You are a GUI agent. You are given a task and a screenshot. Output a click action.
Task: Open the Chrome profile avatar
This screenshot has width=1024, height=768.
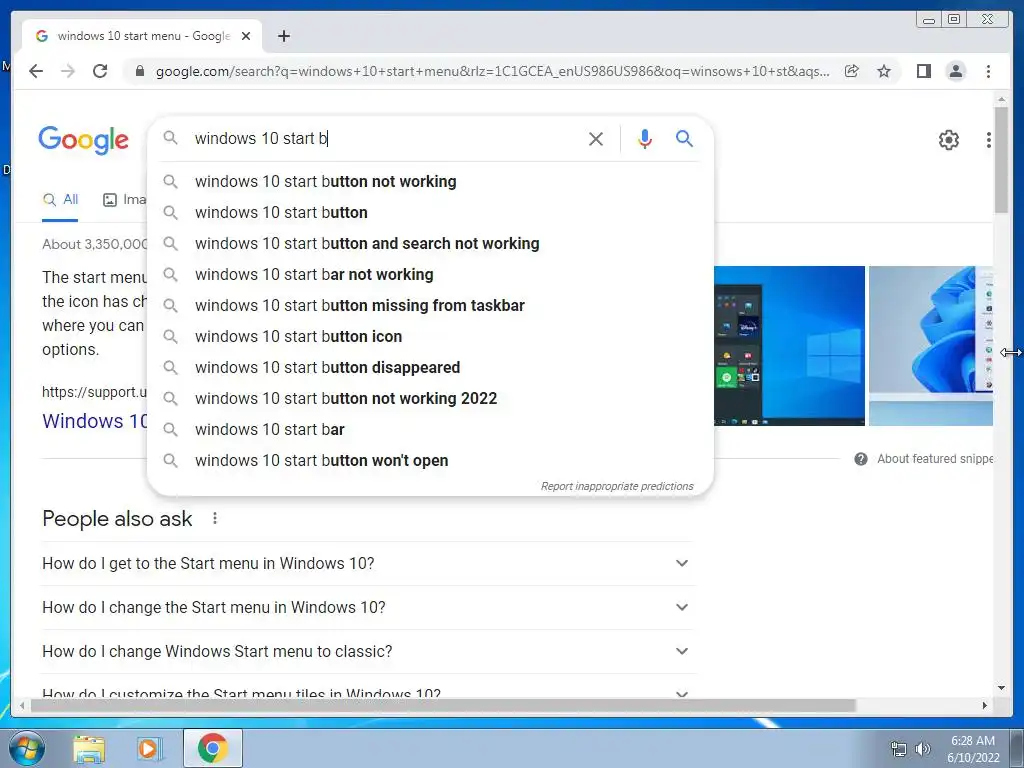pos(955,71)
